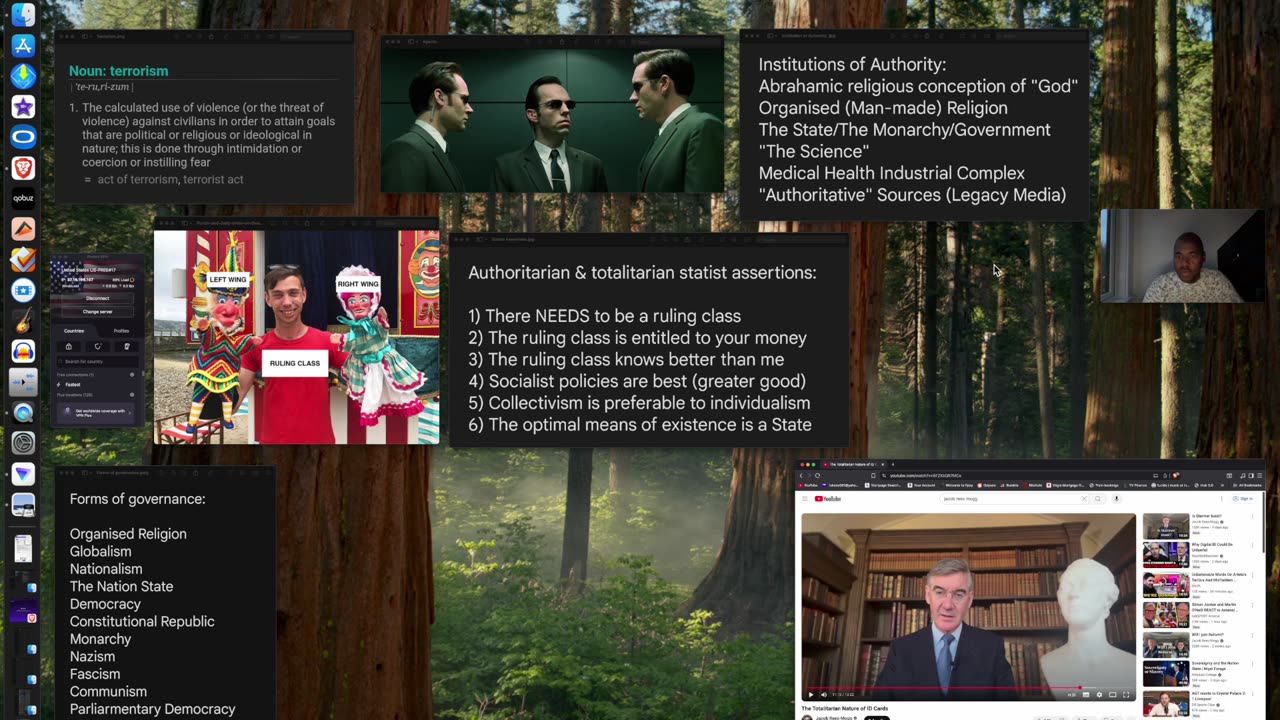The image size is (1280, 720).
Task: Play the YouTube video
Action: [811, 695]
